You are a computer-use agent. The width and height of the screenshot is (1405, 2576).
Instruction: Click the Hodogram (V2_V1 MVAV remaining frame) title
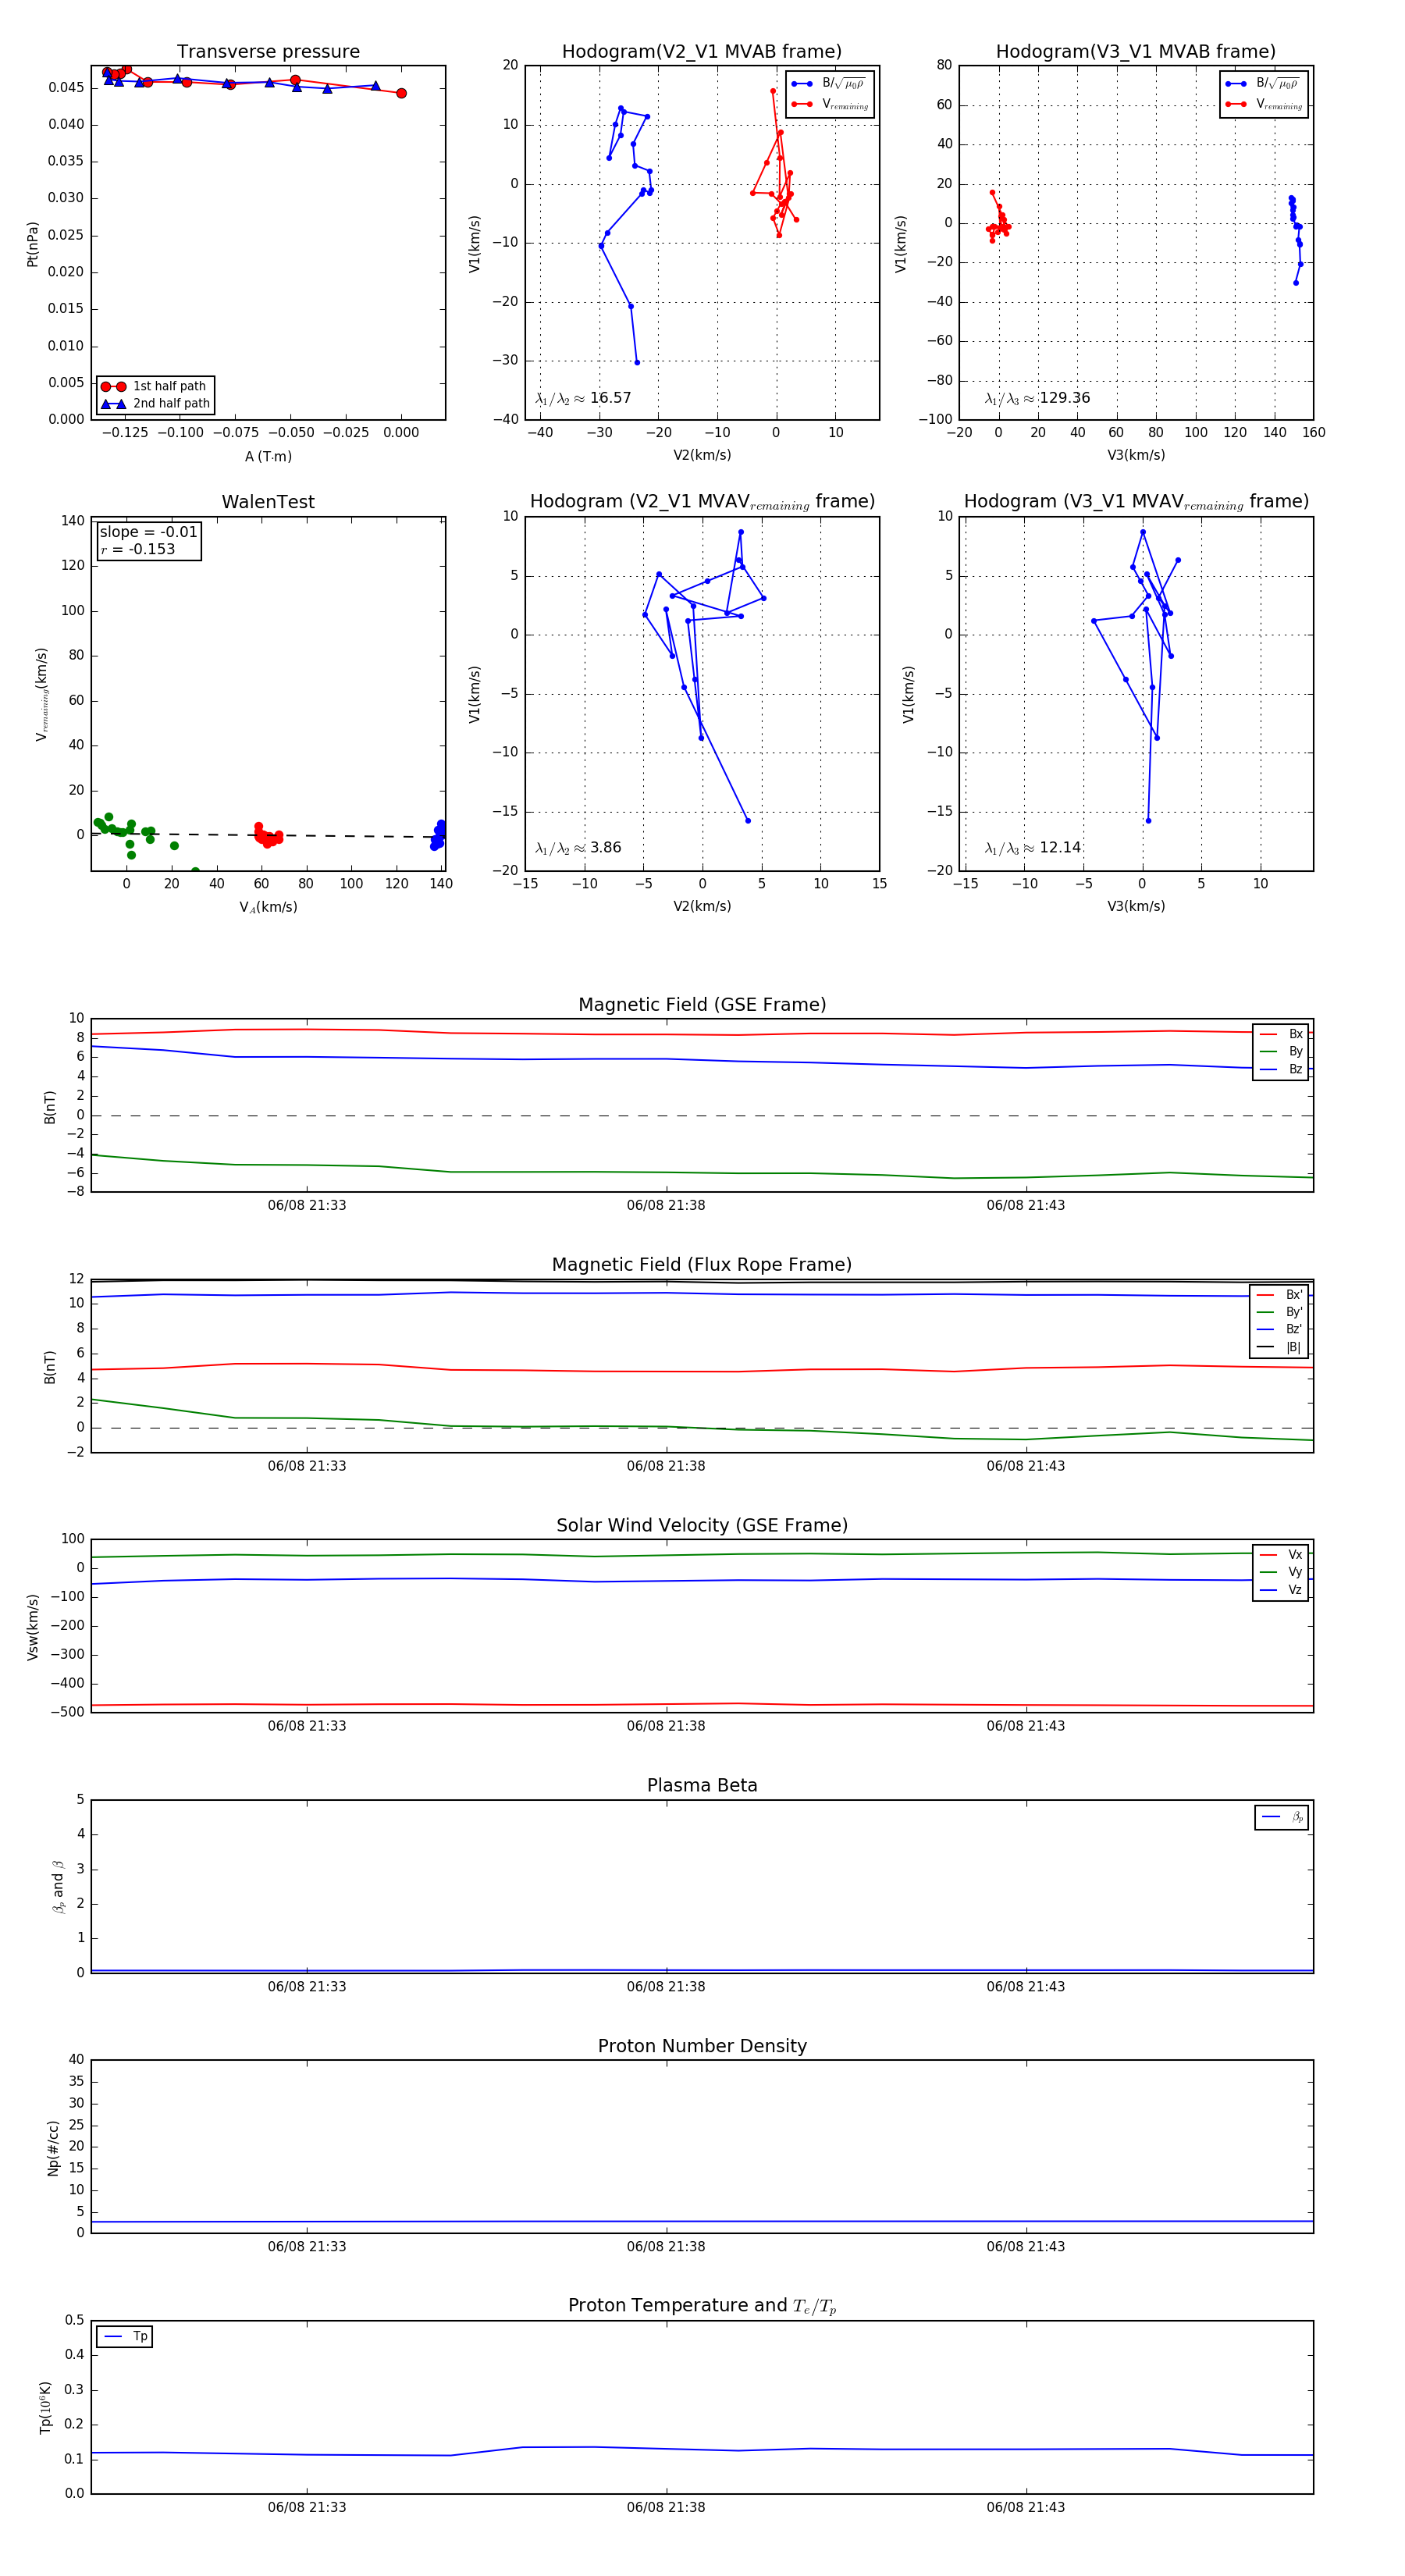[x=702, y=502]
